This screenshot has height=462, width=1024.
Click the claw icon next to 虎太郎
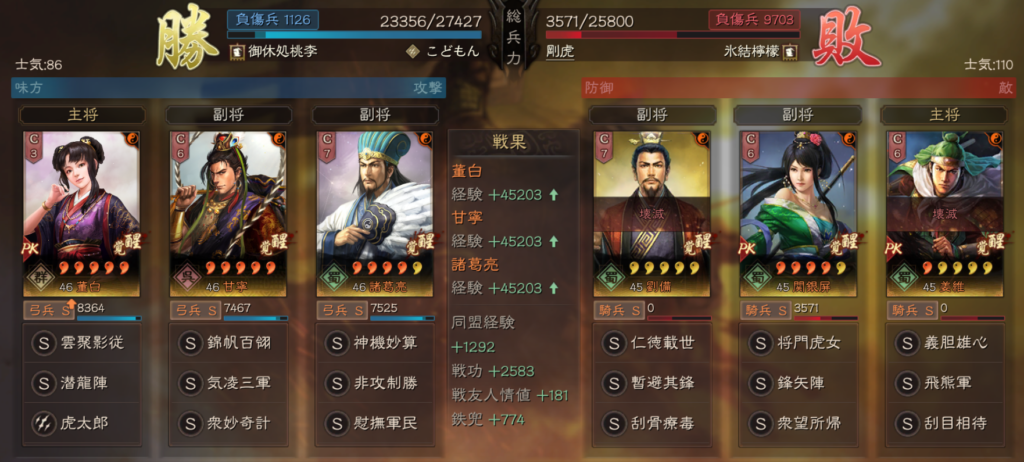pos(43,423)
